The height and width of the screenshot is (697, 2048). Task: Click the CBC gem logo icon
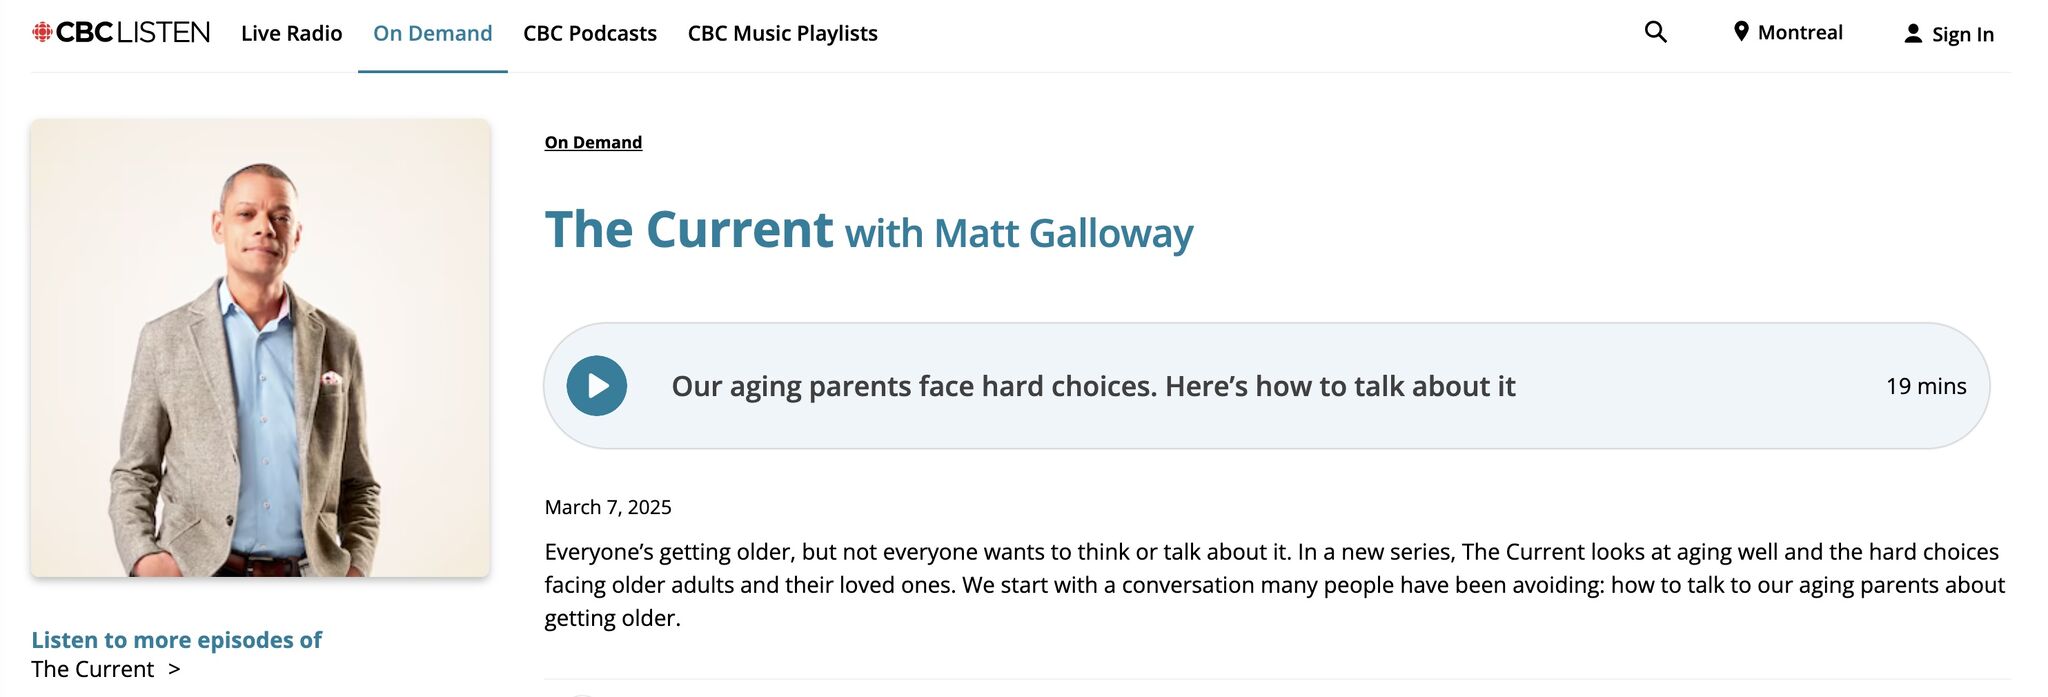42,33
